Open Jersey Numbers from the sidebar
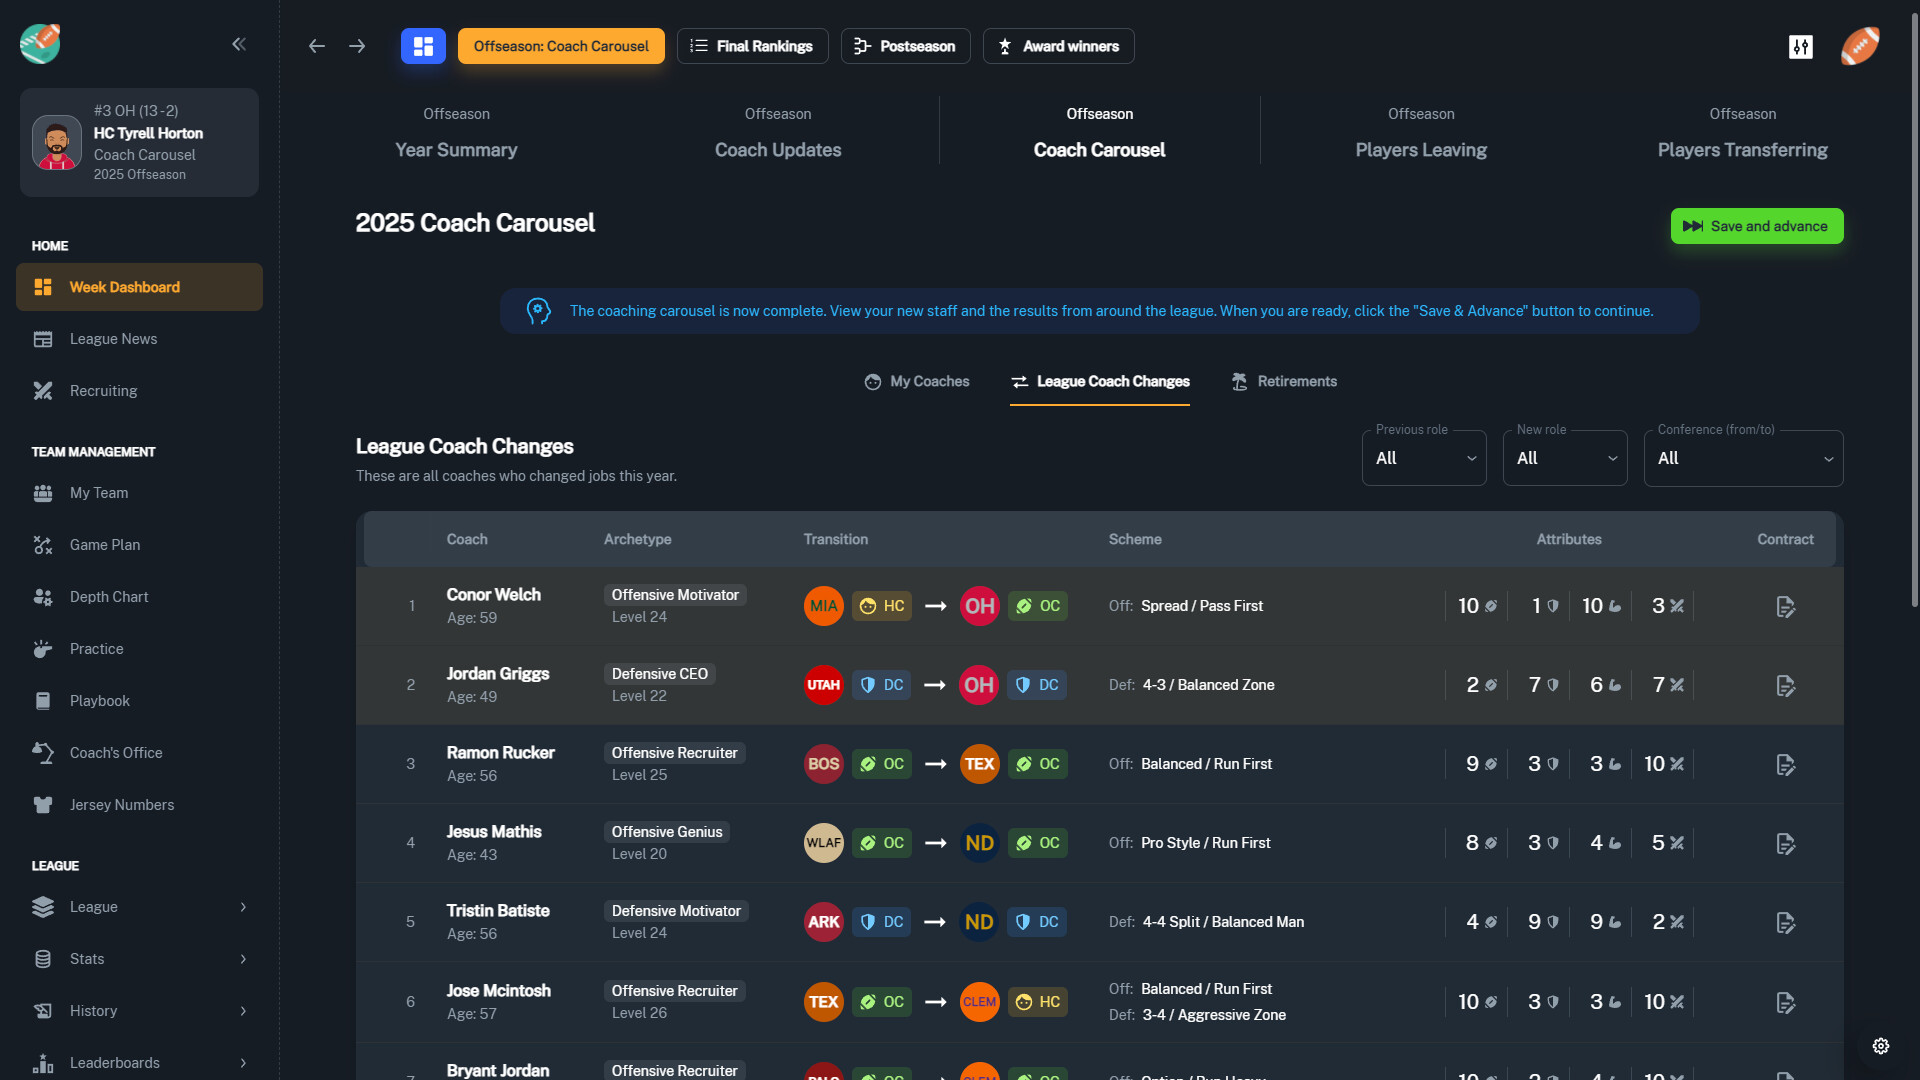Image resolution: width=1920 pixels, height=1080 pixels. pos(122,804)
